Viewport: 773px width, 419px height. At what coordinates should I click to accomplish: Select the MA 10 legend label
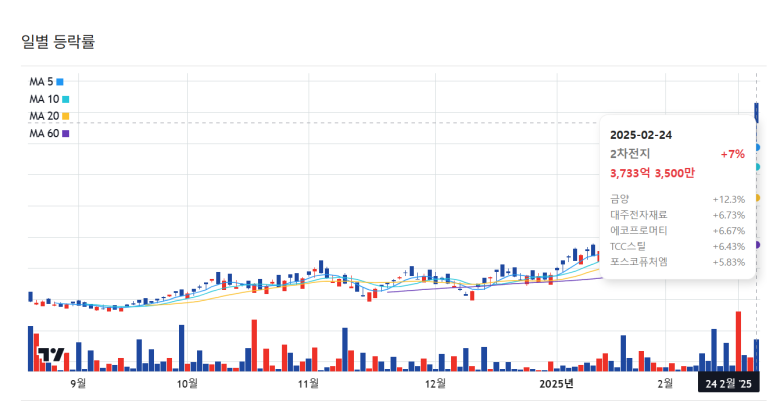coord(44,99)
